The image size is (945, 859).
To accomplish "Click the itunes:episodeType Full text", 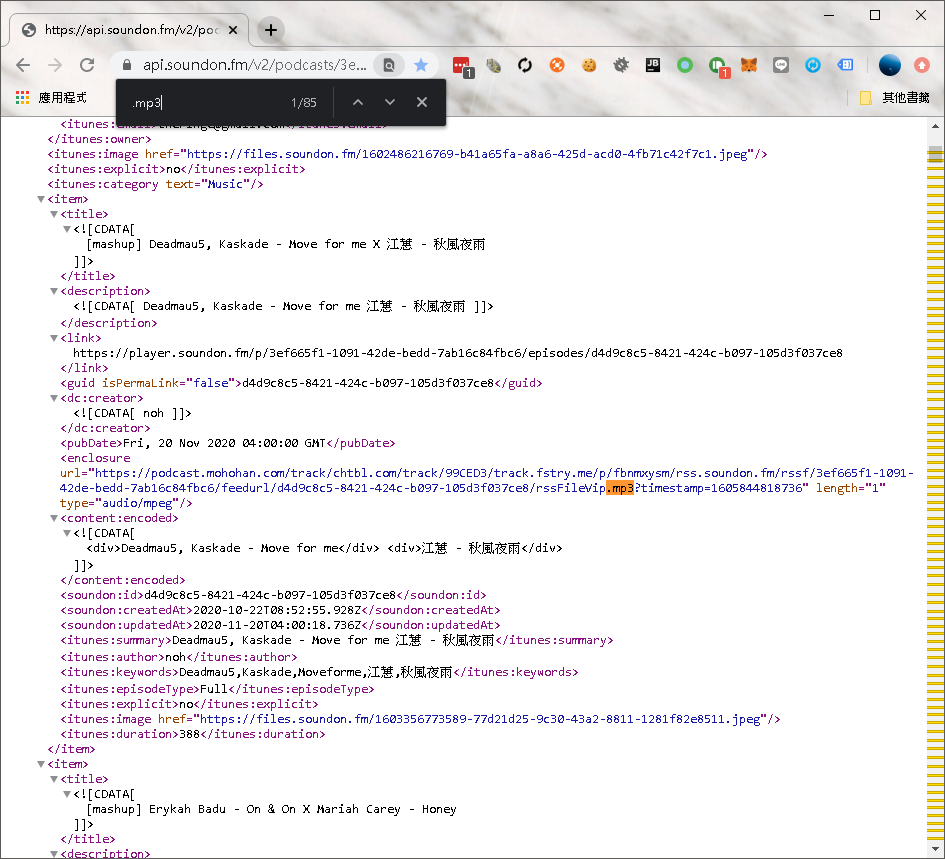I will pyautogui.click(x=213, y=689).
